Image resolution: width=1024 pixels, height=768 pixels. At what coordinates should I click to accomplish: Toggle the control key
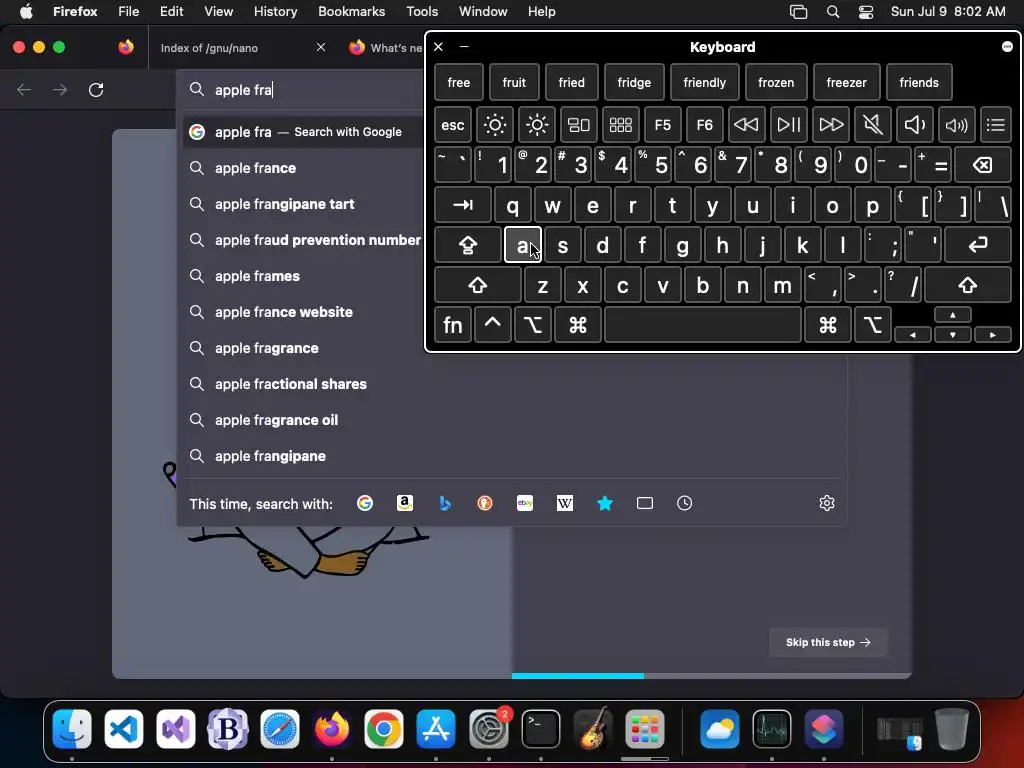[492, 325]
